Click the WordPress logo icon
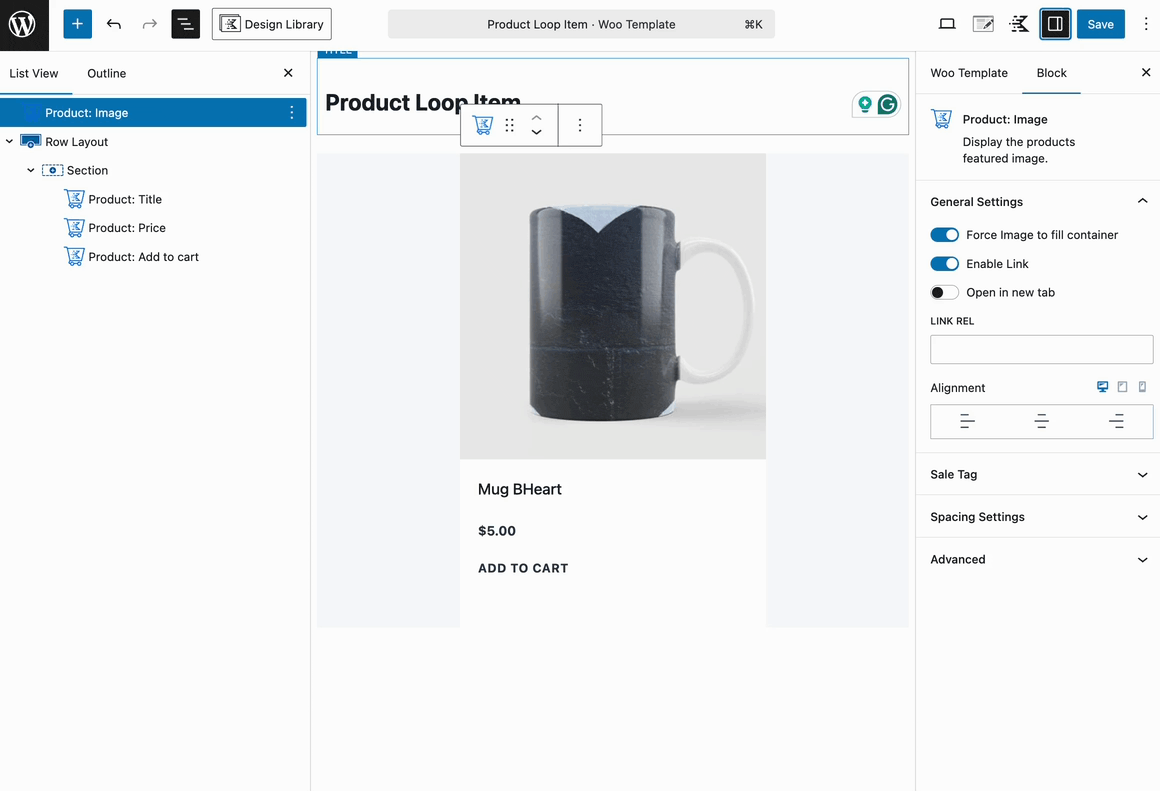This screenshot has width=1160, height=791. click(x=23, y=24)
